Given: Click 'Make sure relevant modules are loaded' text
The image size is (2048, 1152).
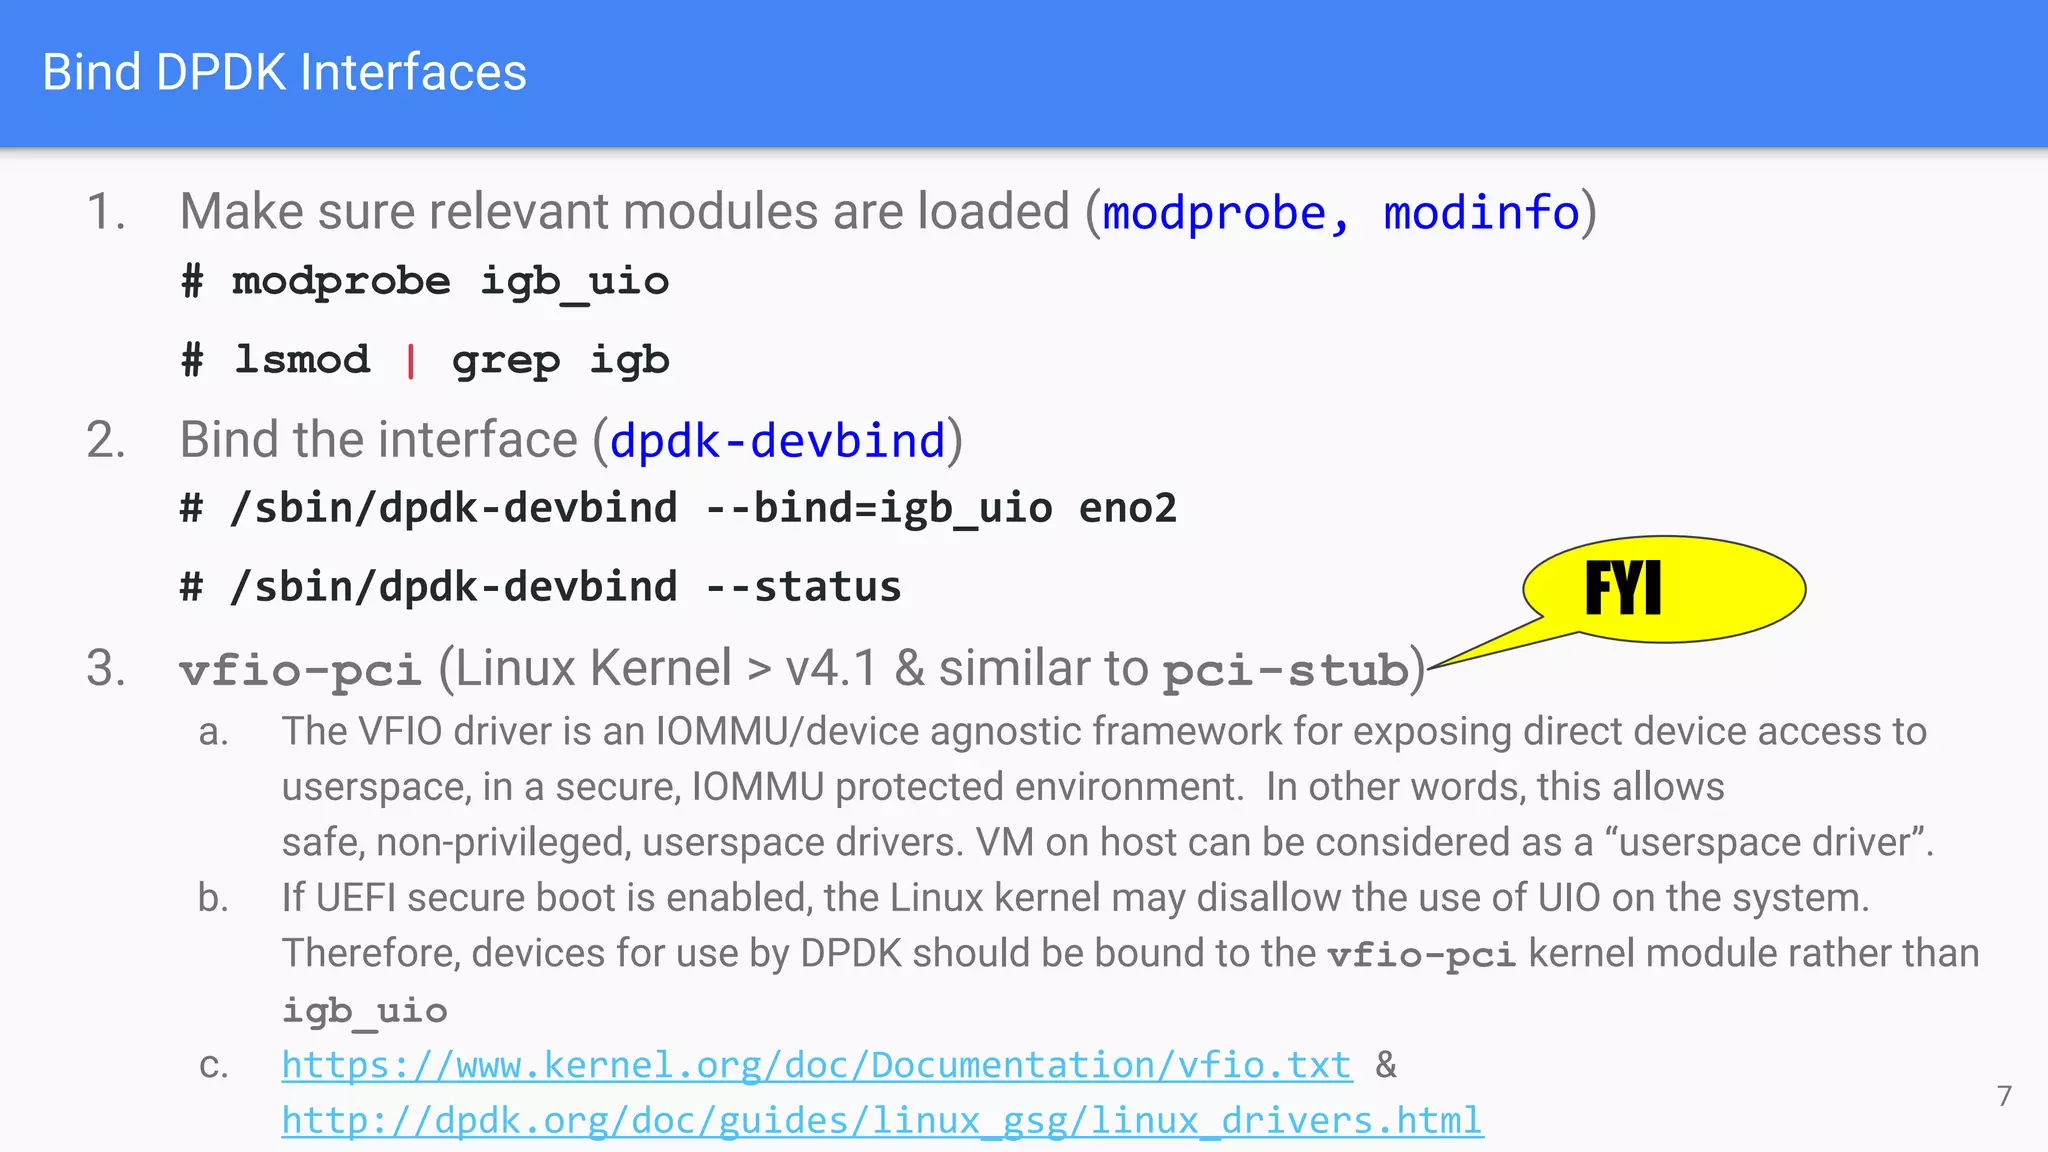Looking at the screenshot, I should tap(625, 212).
